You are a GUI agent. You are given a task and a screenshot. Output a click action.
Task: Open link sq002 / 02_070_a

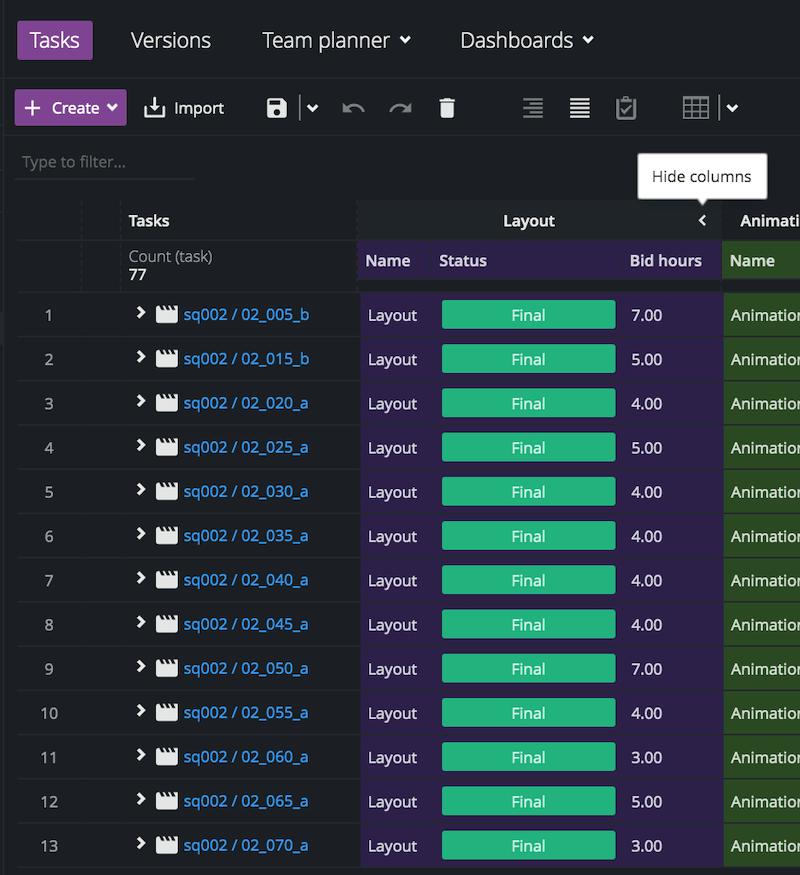[x=246, y=845]
